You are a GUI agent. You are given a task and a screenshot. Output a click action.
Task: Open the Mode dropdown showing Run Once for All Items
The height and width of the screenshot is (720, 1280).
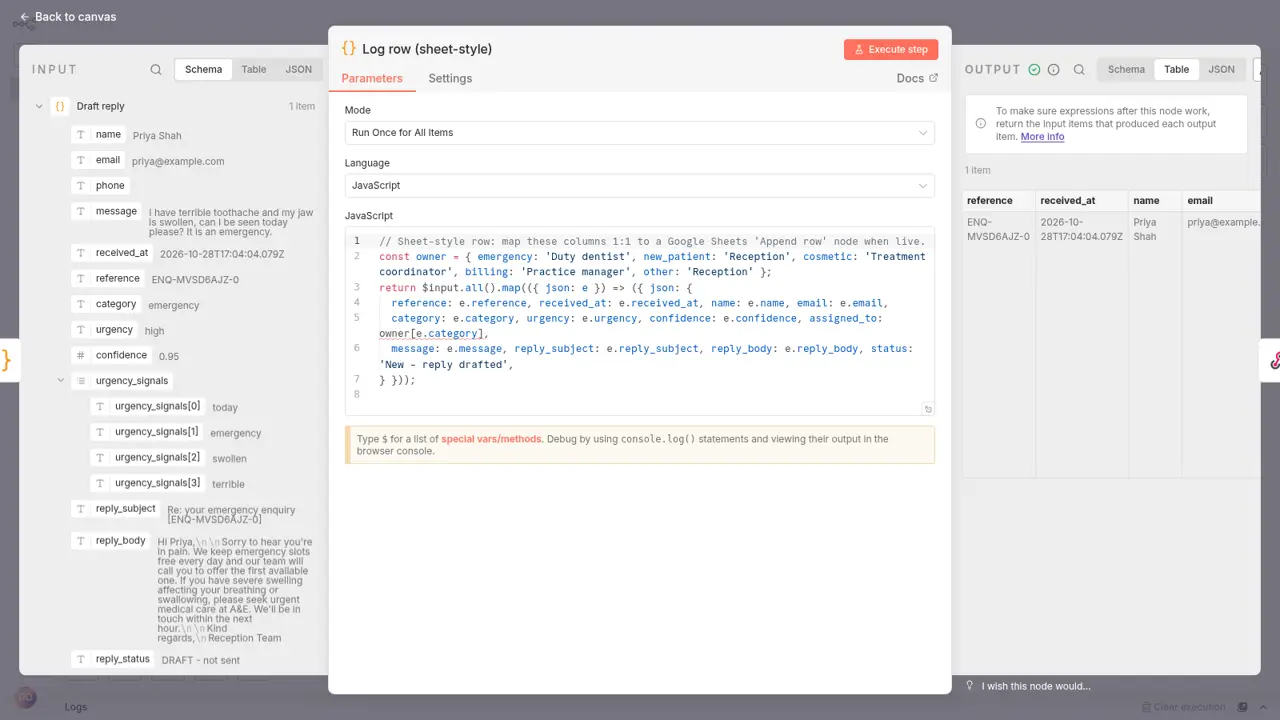click(x=640, y=132)
